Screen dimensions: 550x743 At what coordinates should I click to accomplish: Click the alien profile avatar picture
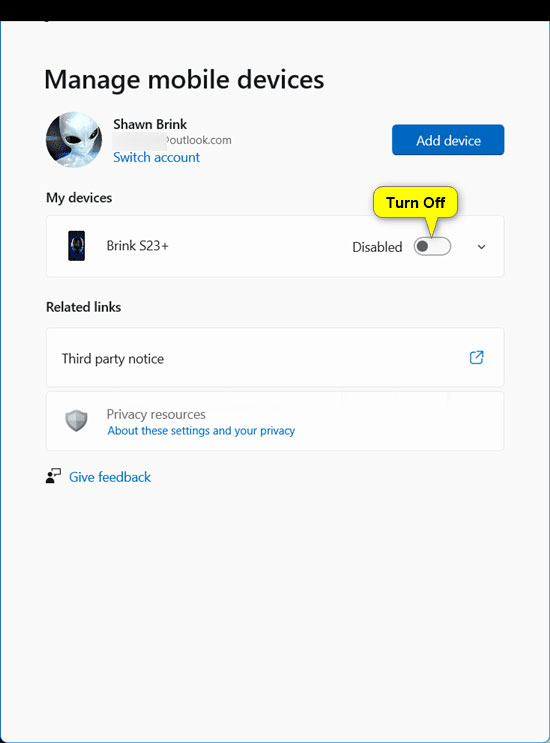point(73,140)
